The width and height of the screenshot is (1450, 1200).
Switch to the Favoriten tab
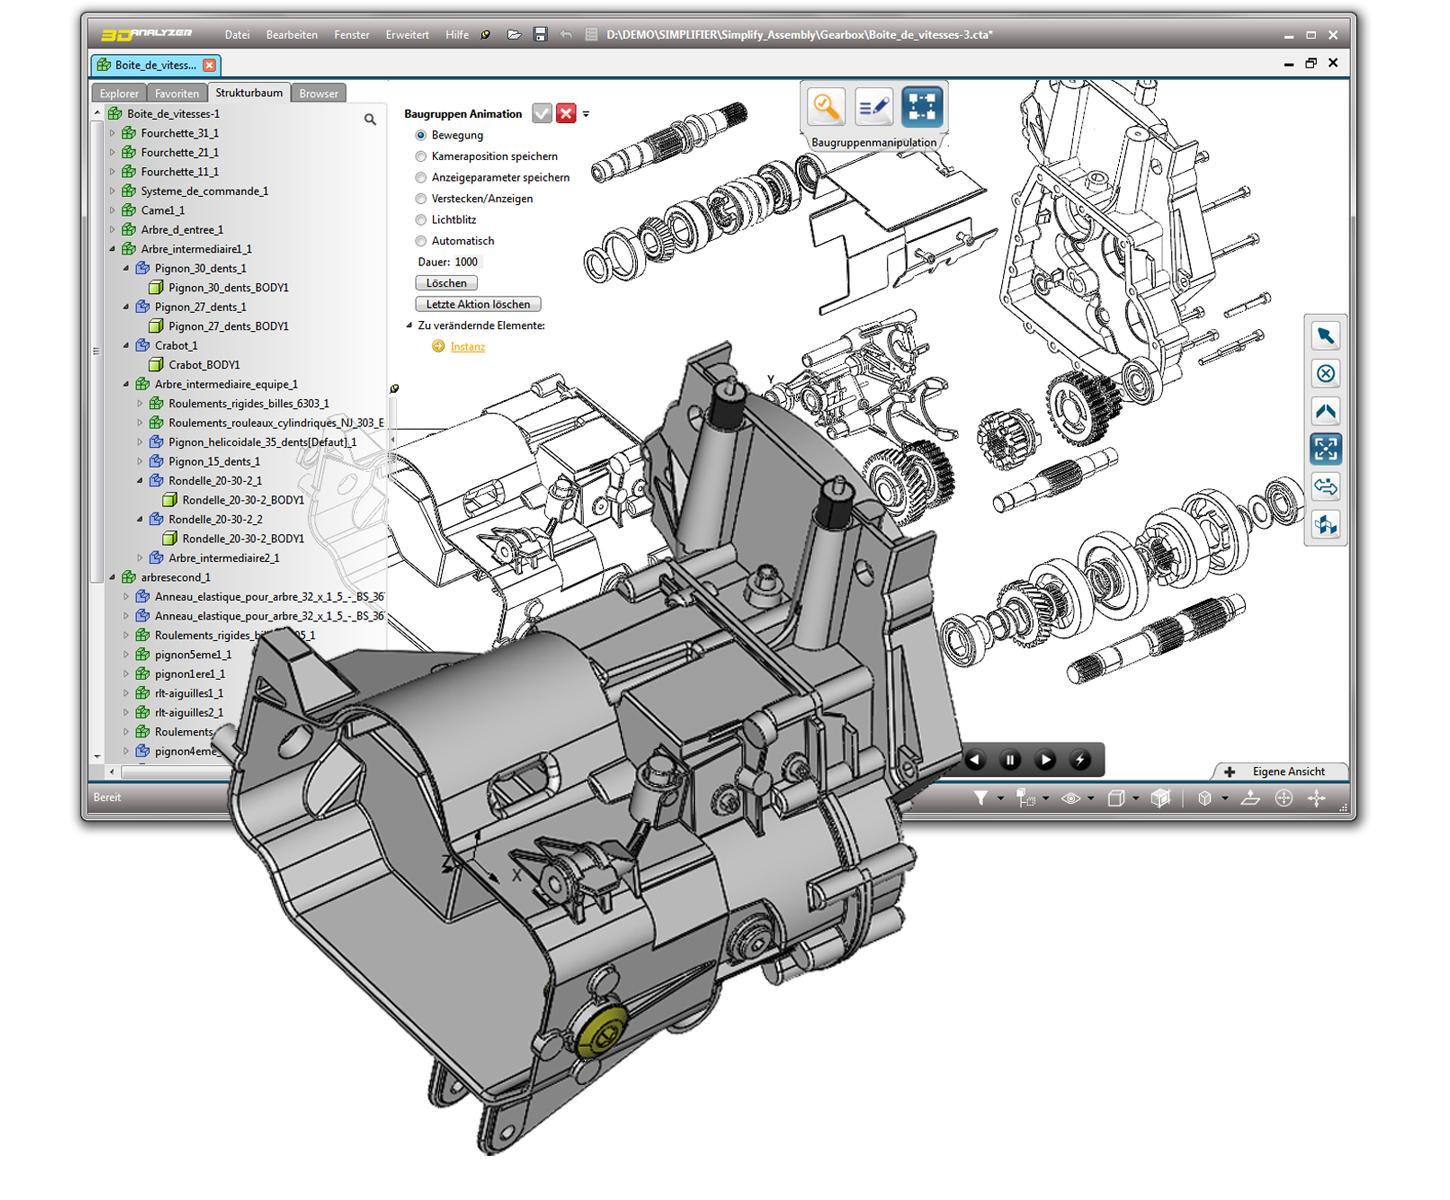(x=177, y=93)
